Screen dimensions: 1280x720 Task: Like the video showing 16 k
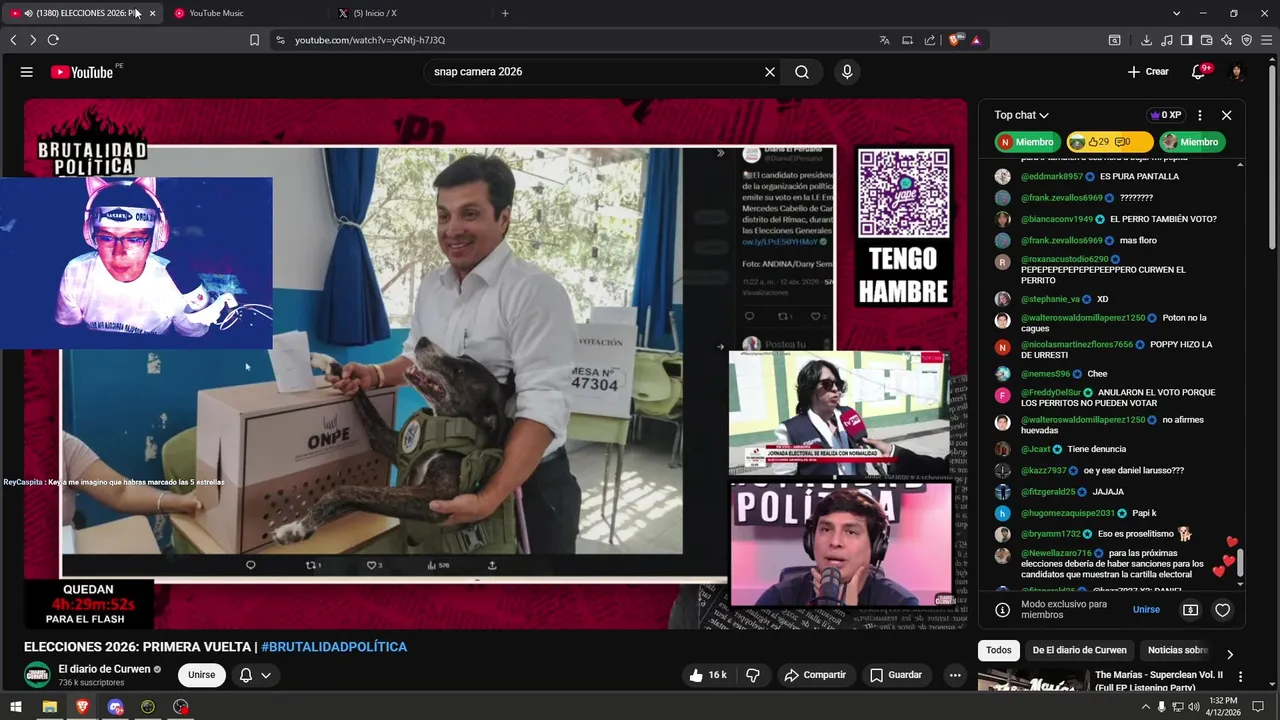tap(707, 675)
